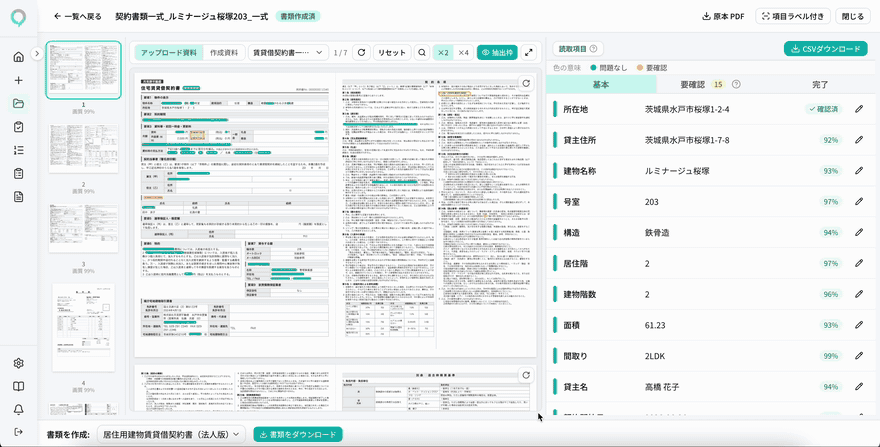Image resolution: width=880 pixels, height=447 pixels.
Task: Click 書類をダウンロード button
Action: [298, 434]
